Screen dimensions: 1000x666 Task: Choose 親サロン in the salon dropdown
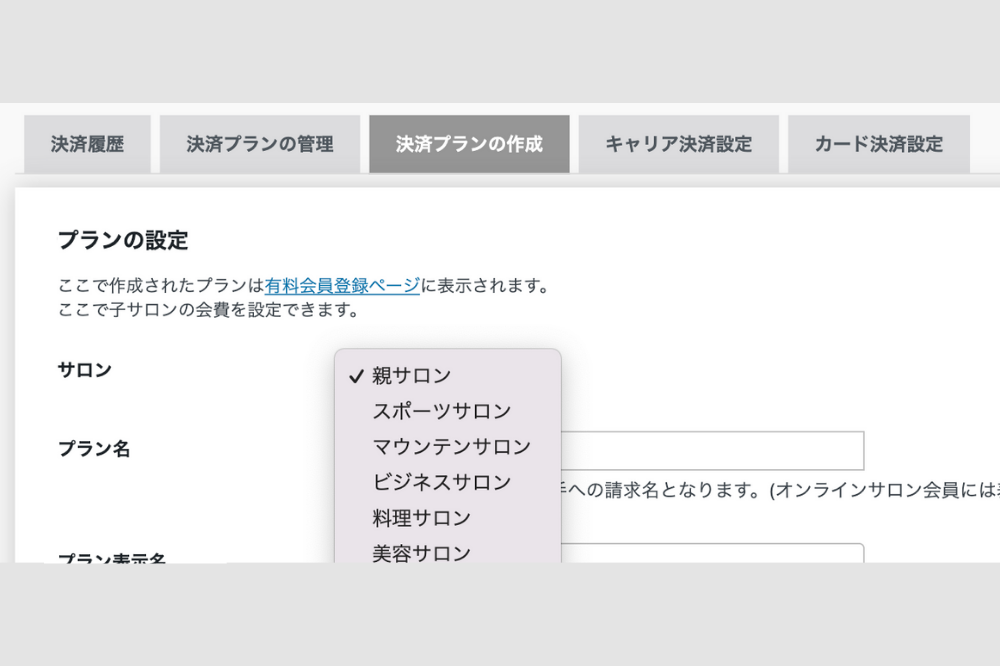412,376
